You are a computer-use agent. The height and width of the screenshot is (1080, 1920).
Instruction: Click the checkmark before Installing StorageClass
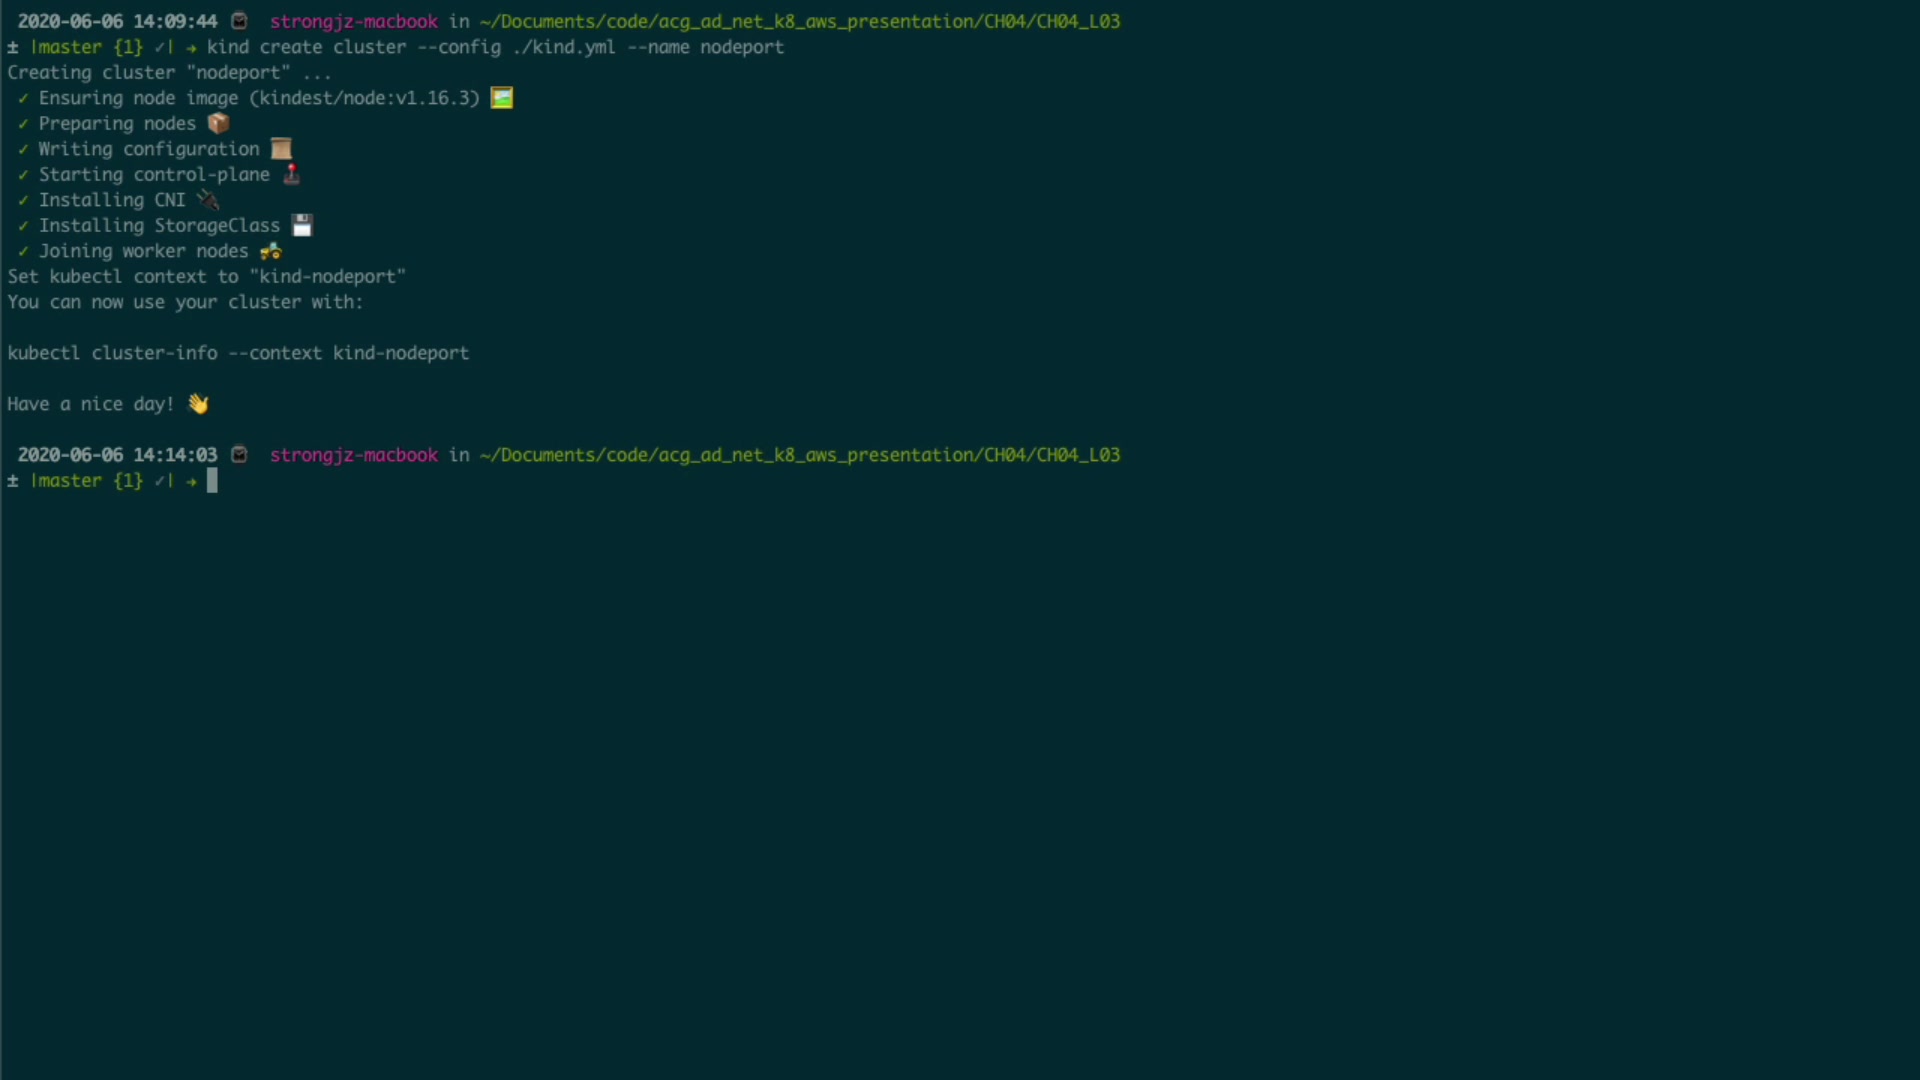coord(23,226)
